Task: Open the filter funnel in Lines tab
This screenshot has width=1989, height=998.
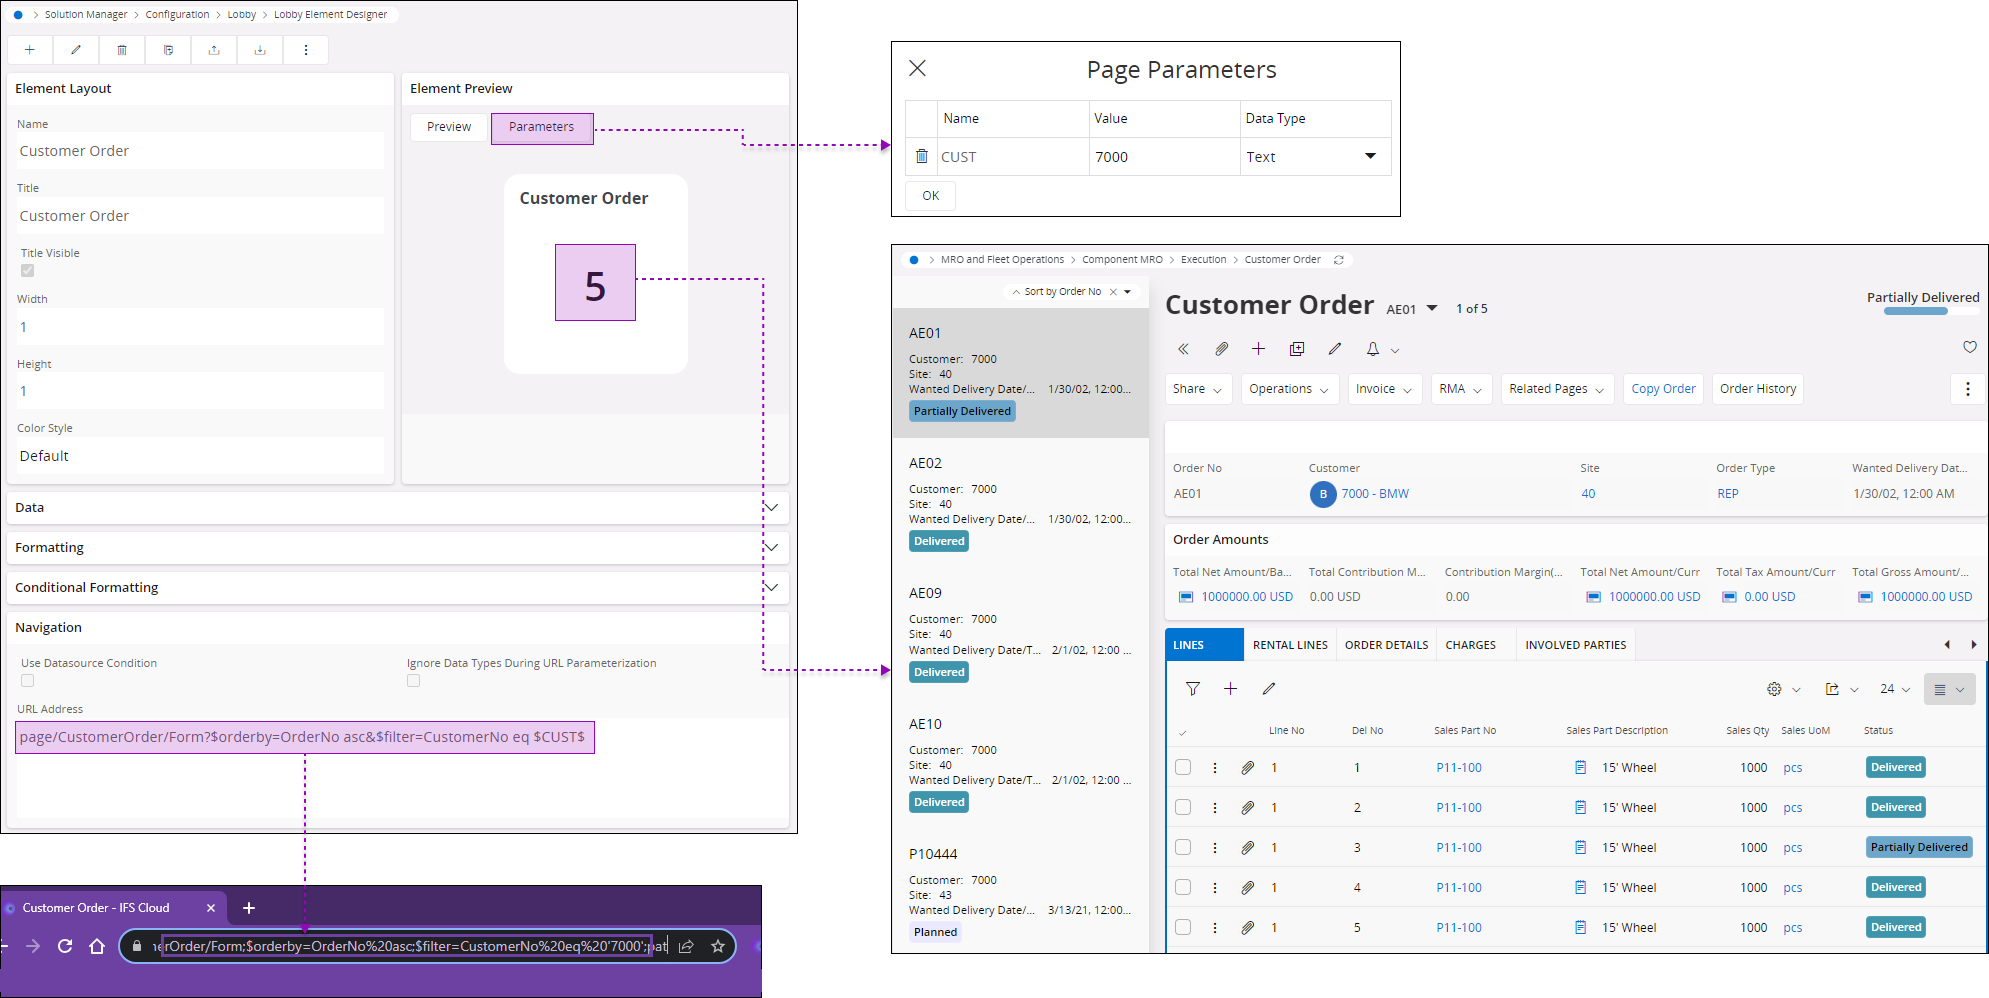Action: tap(1192, 689)
